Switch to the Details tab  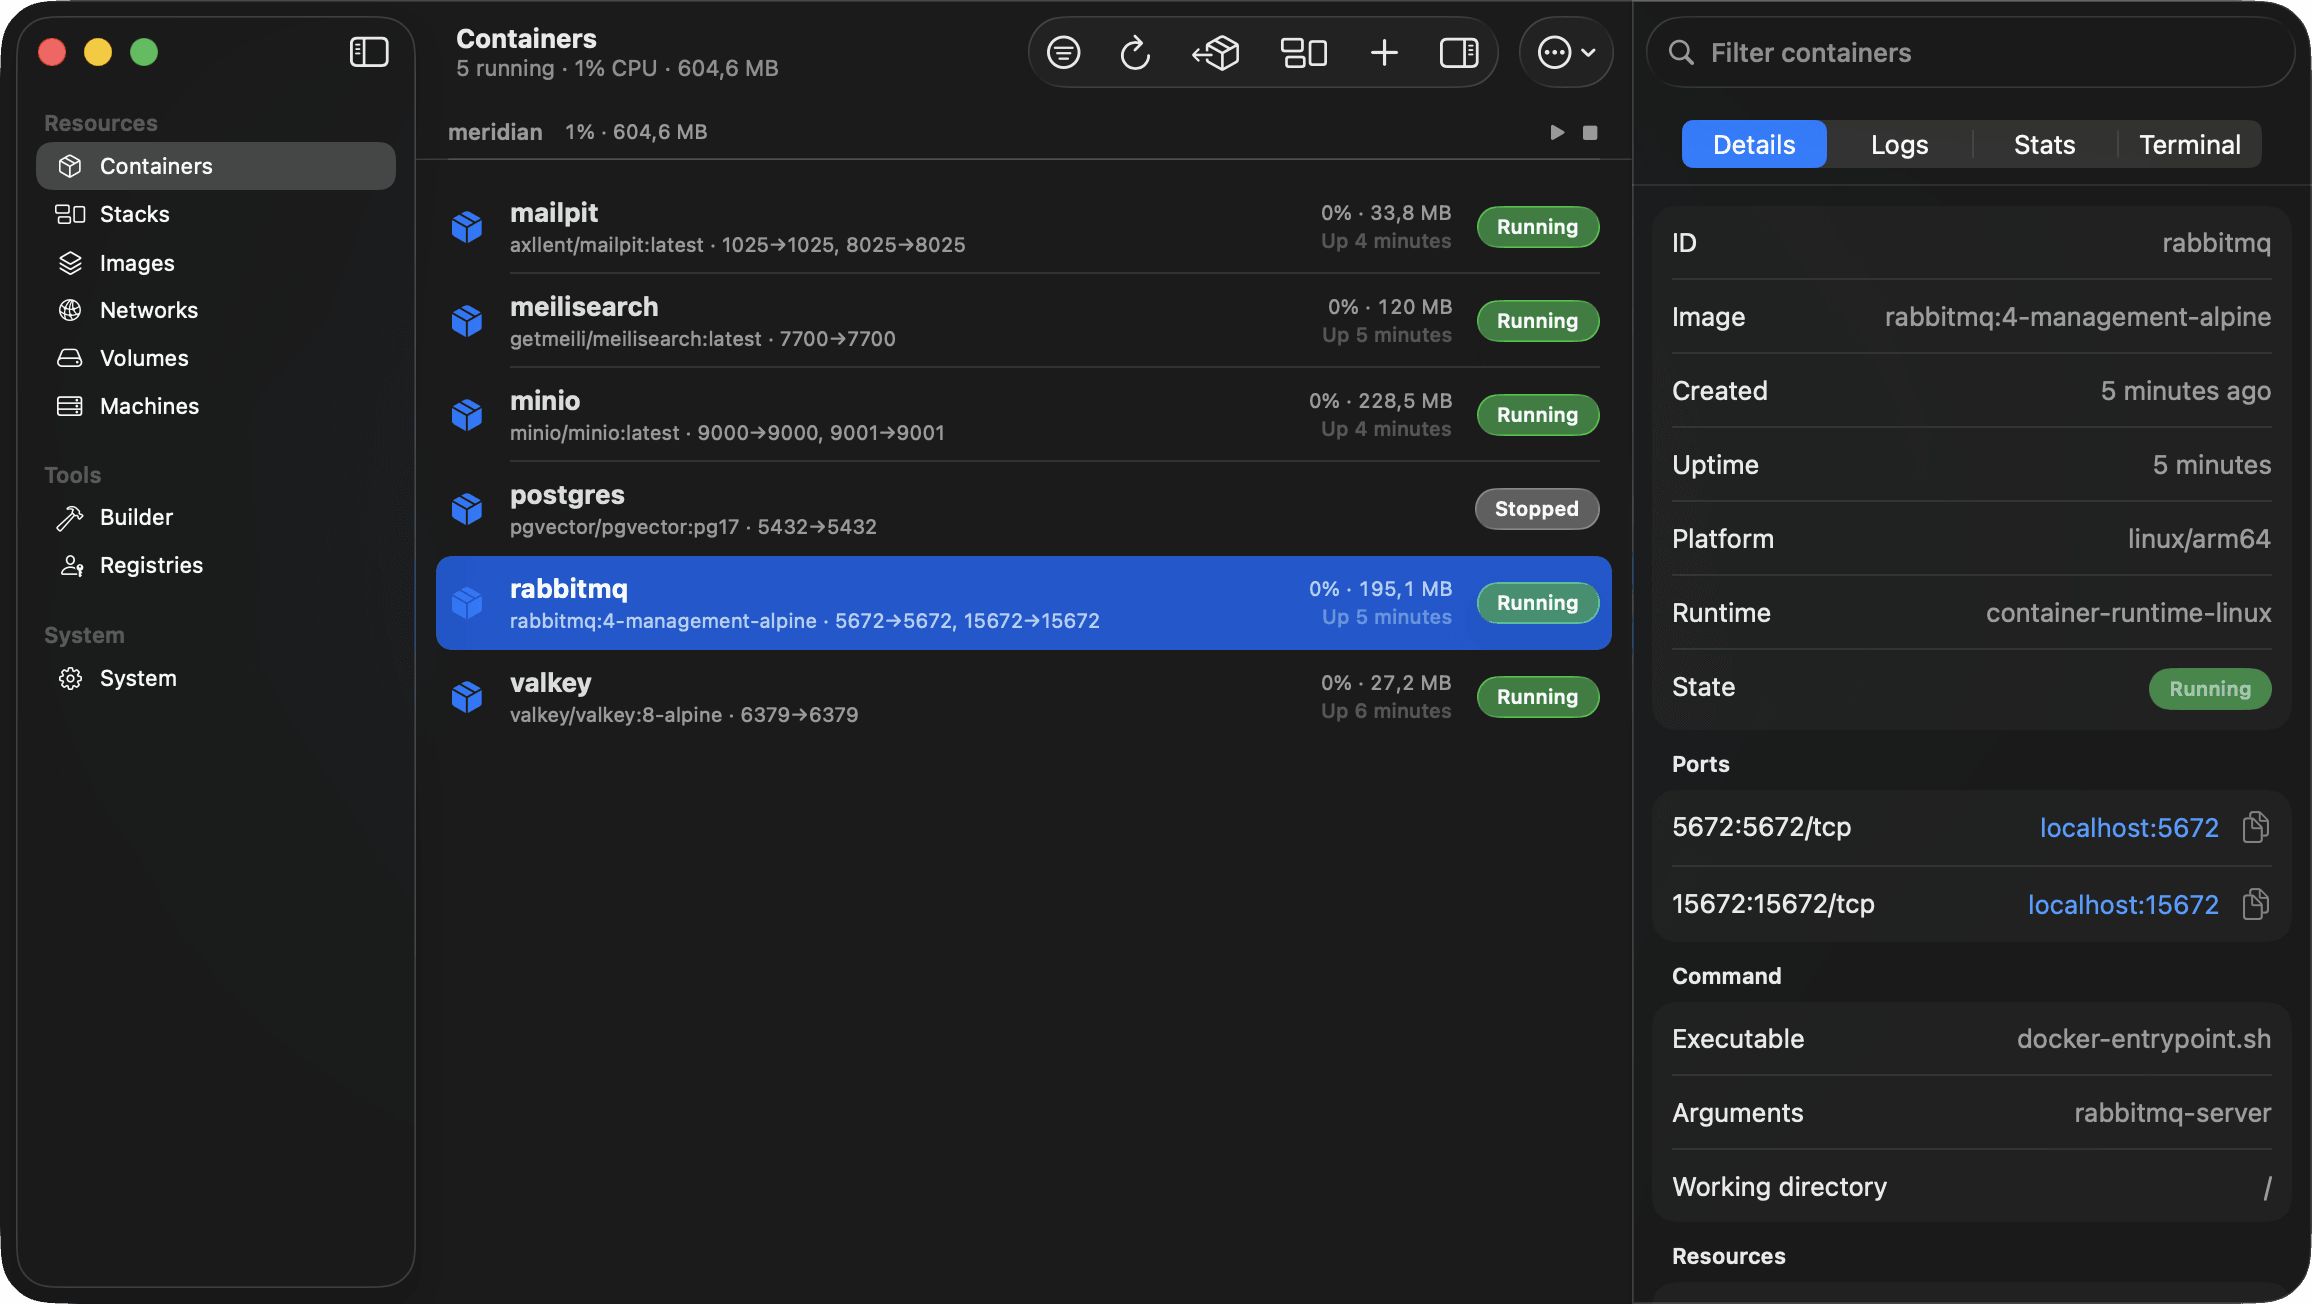click(x=1754, y=144)
